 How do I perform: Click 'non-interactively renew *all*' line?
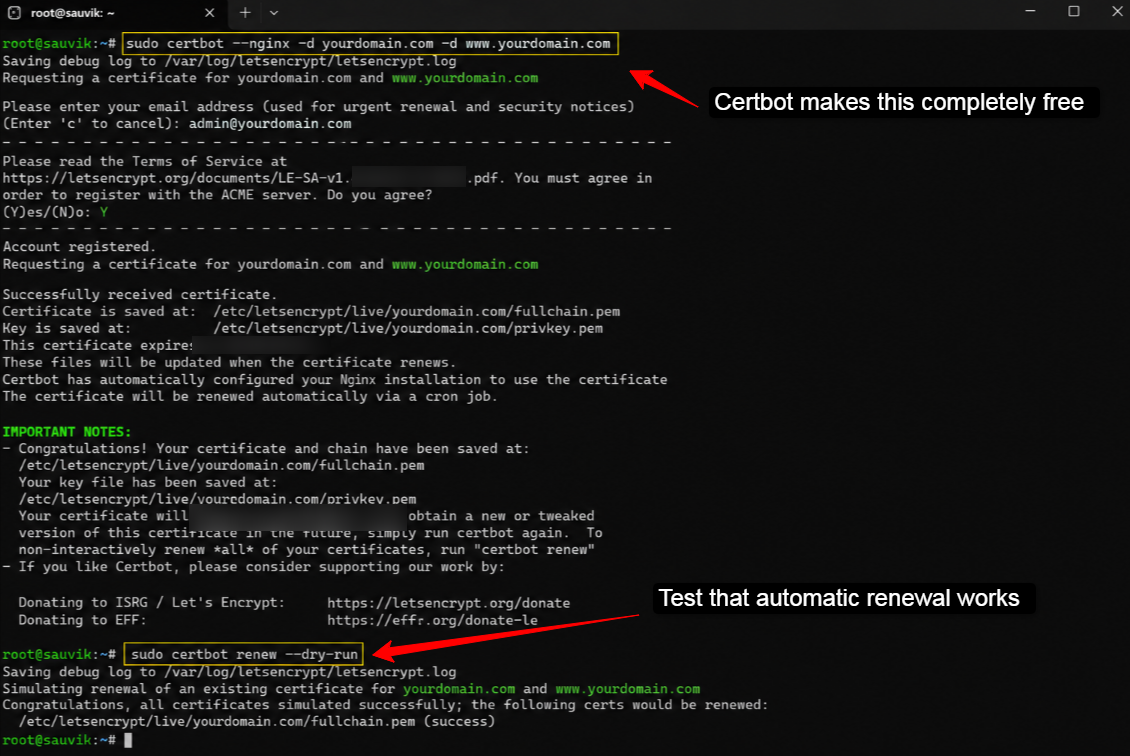(x=306, y=550)
